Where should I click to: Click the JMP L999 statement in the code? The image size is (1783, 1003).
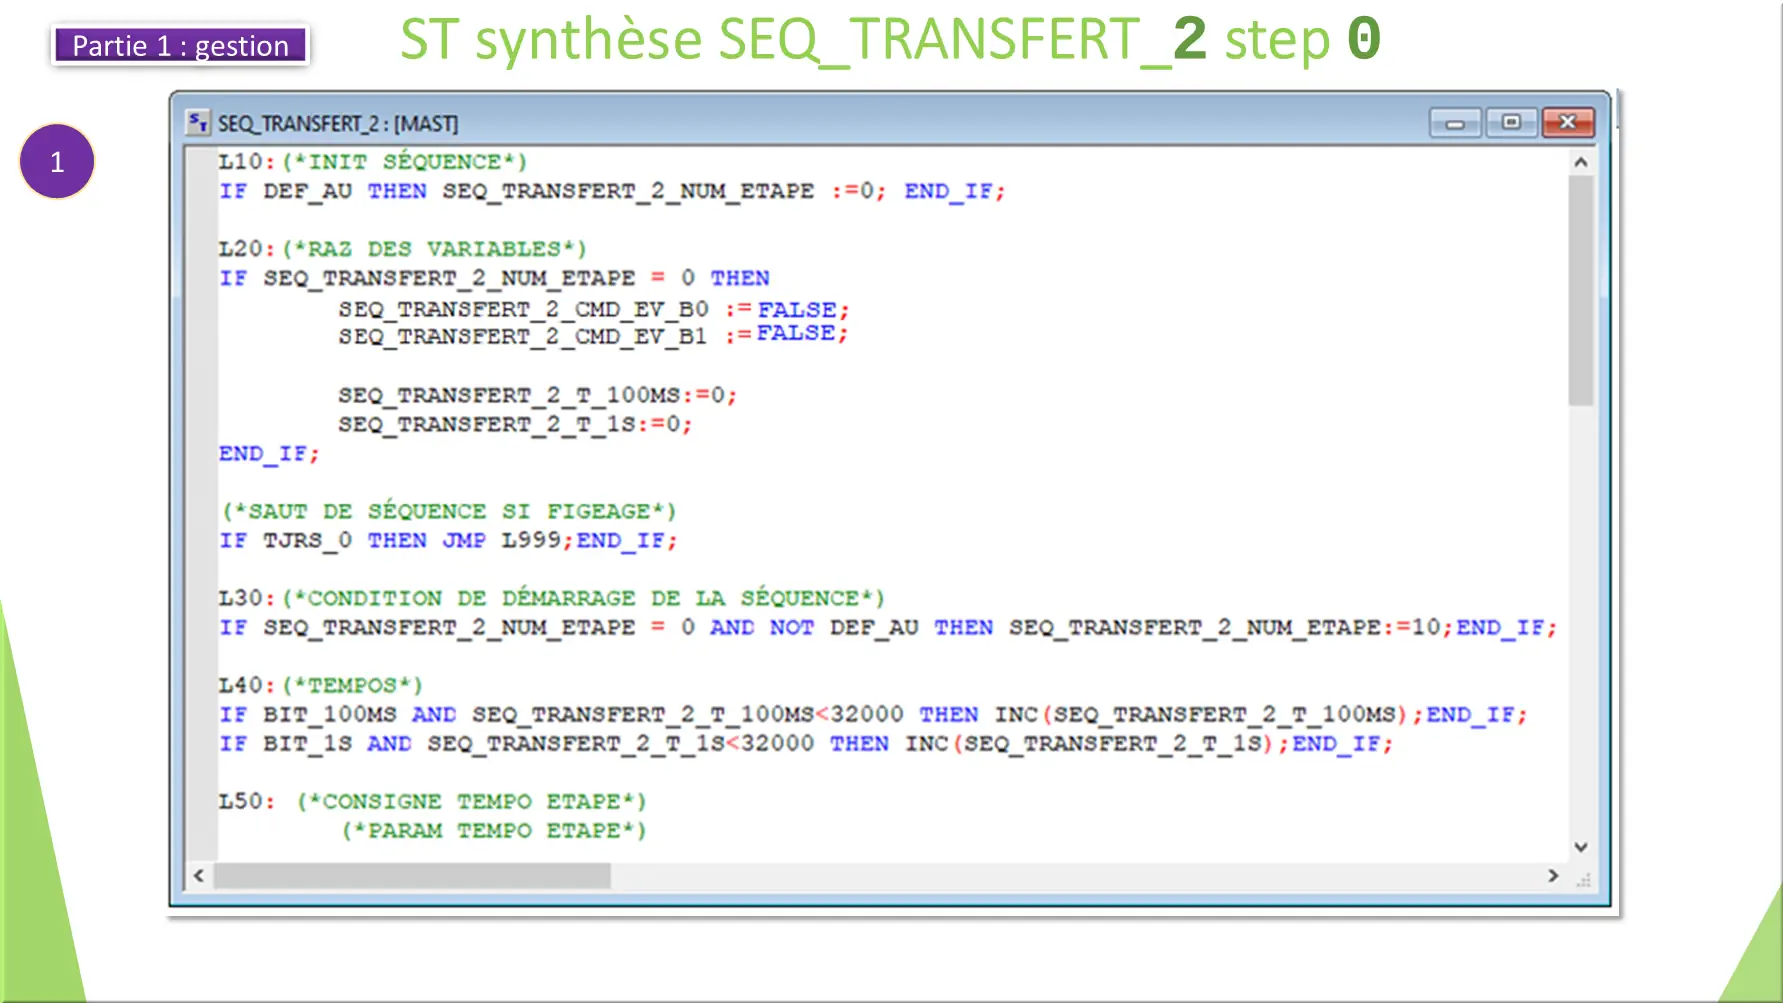[504, 540]
